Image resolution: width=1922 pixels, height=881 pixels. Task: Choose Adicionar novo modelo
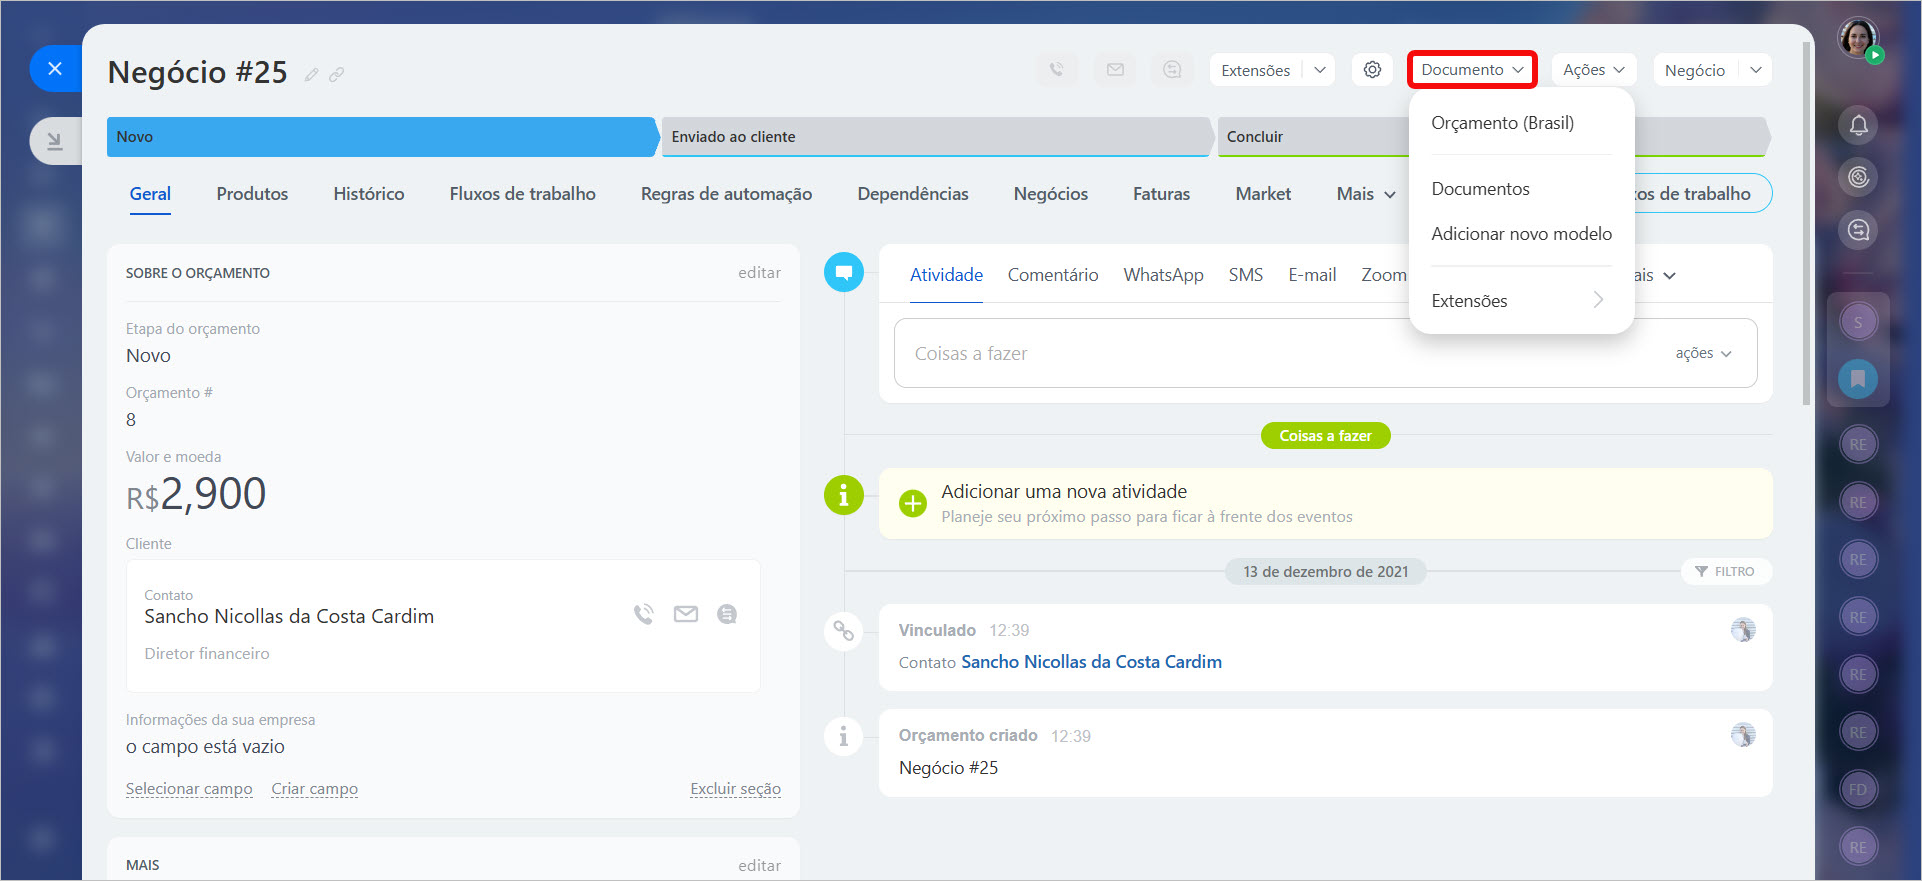point(1521,234)
